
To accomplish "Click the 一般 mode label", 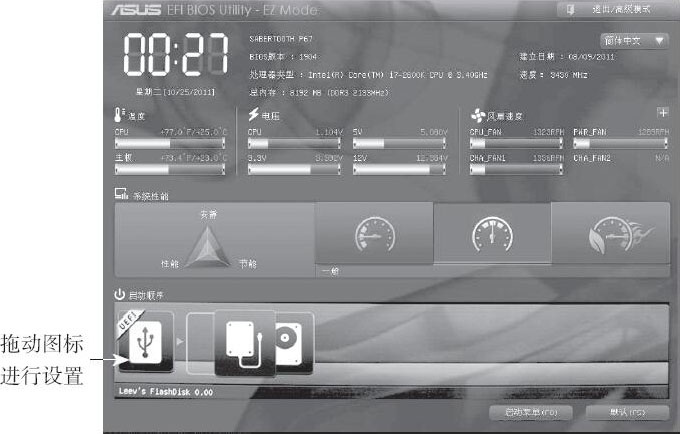I will [330, 271].
